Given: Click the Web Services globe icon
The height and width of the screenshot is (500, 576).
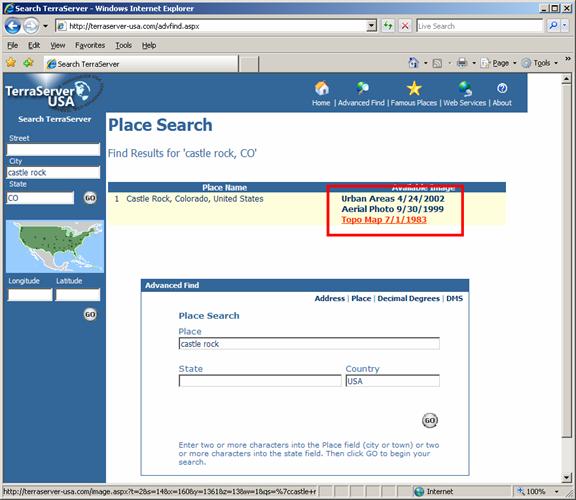Looking at the screenshot, I should (465, 89).
